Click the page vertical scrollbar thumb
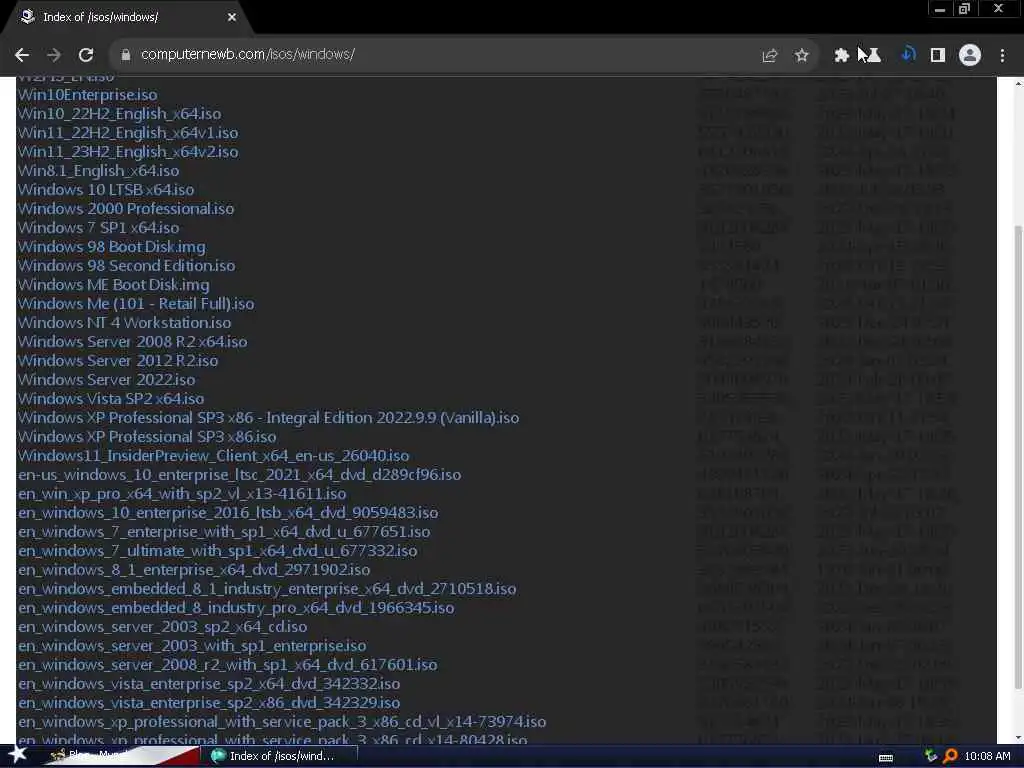This screenshot has height=768, width=1024. [1017, 457]
